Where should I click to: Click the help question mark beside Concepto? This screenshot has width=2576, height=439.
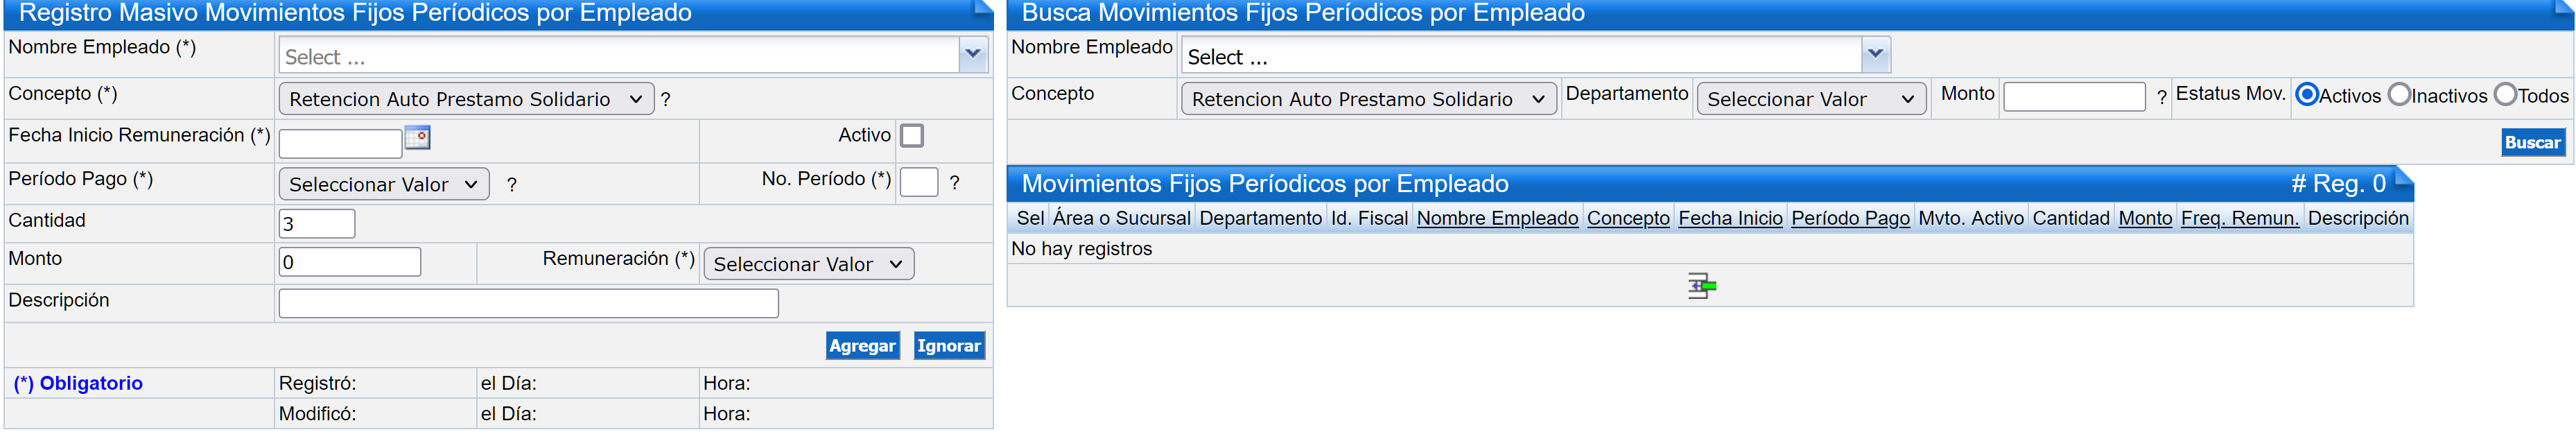[666, 100]
